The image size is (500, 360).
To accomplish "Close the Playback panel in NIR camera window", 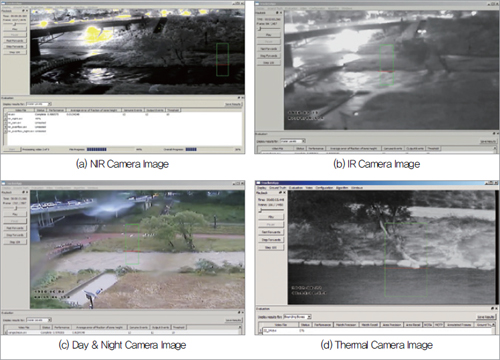I will pos(27,11).
